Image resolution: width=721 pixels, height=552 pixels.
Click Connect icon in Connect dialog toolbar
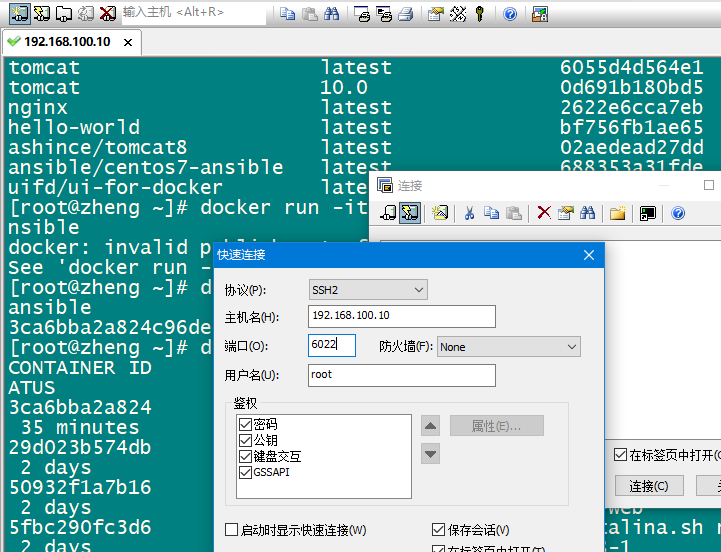[388, 213]
